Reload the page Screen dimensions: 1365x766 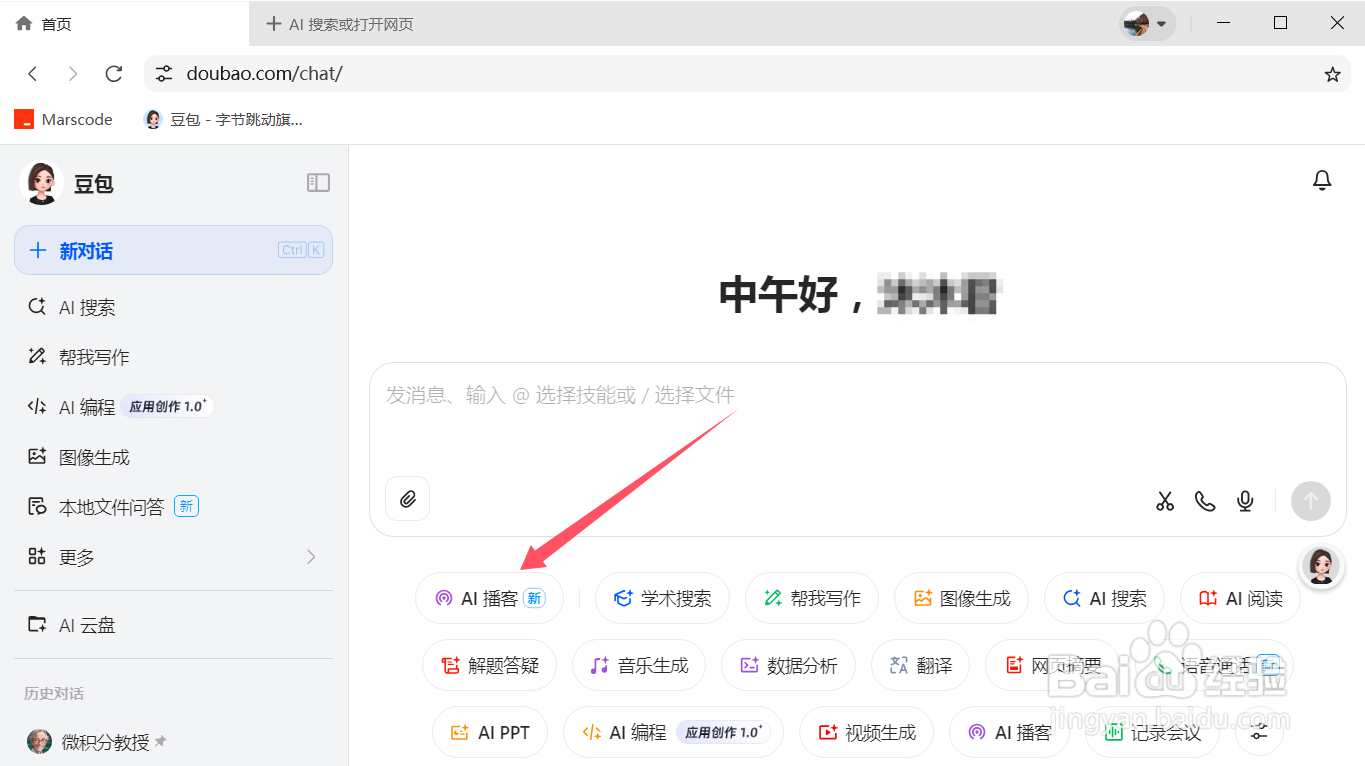pyautogui.click(x=114, y=74)
